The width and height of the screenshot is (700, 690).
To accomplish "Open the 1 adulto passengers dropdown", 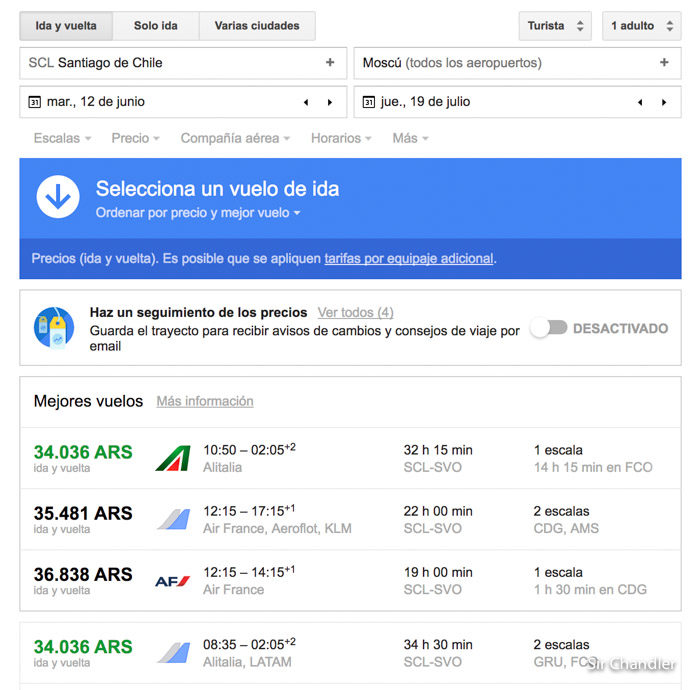I will coord(640,26).
